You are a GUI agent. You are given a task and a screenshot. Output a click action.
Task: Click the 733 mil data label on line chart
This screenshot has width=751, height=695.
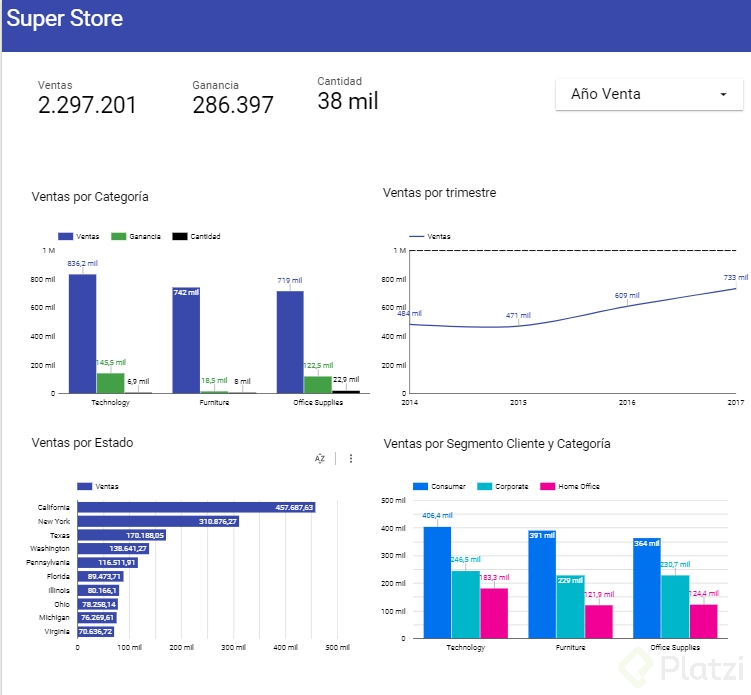pos(736,277)
